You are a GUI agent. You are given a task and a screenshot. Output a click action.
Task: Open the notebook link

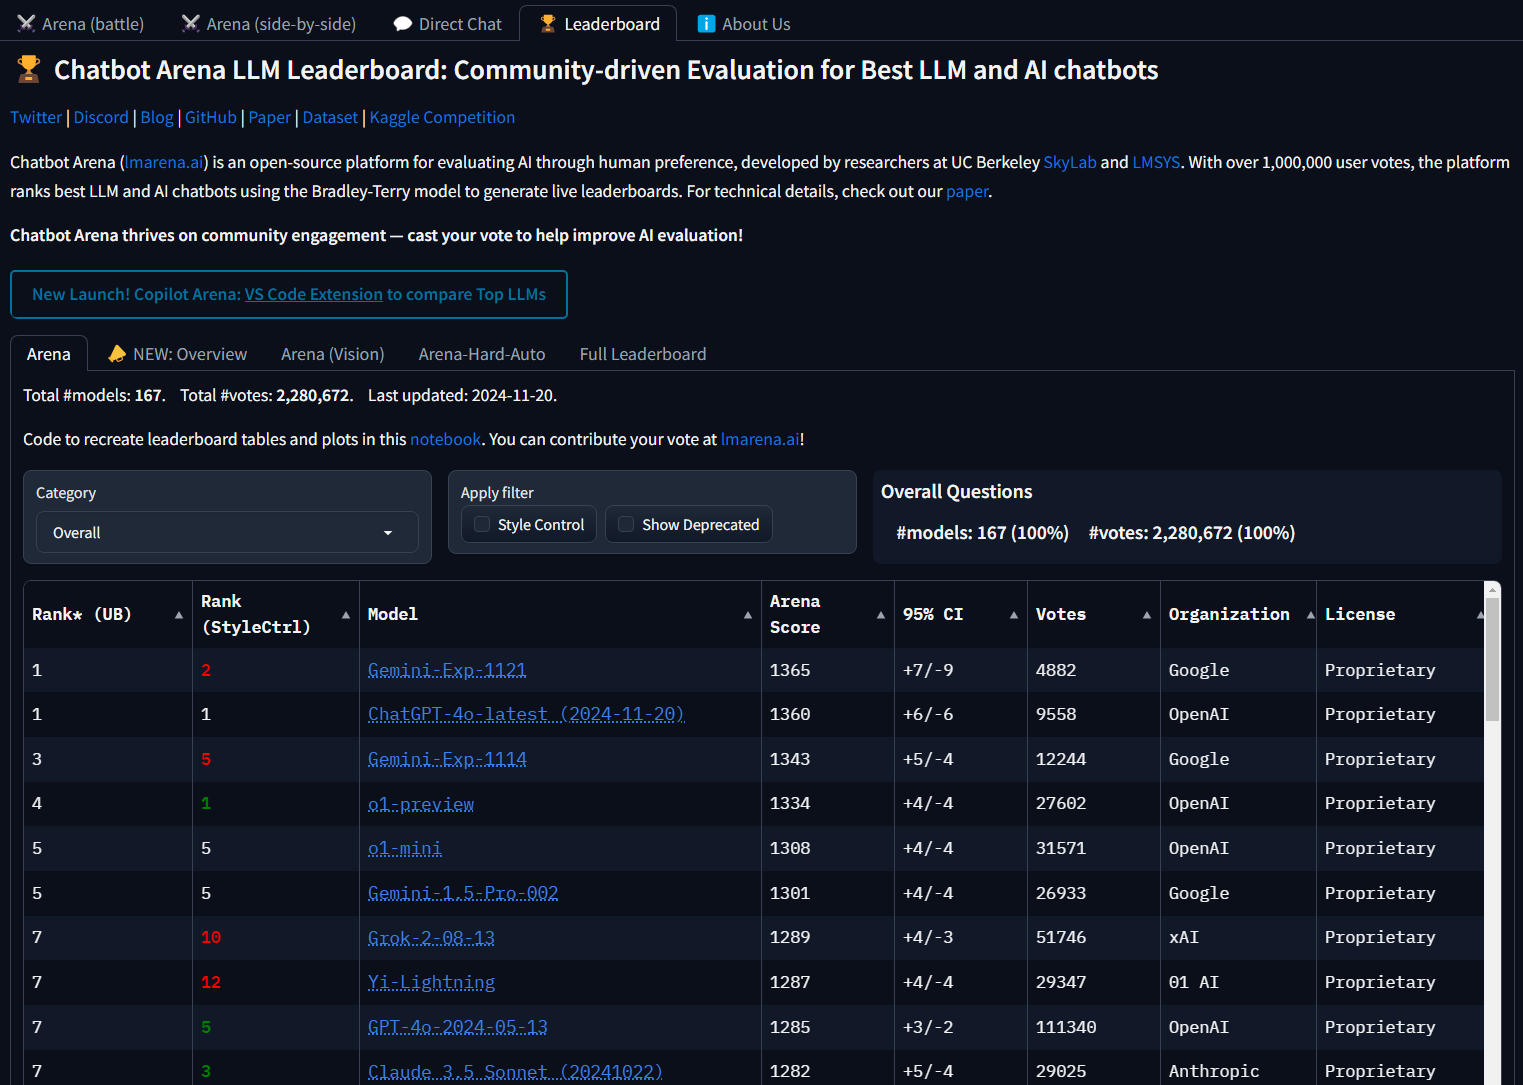coord(445,439)
